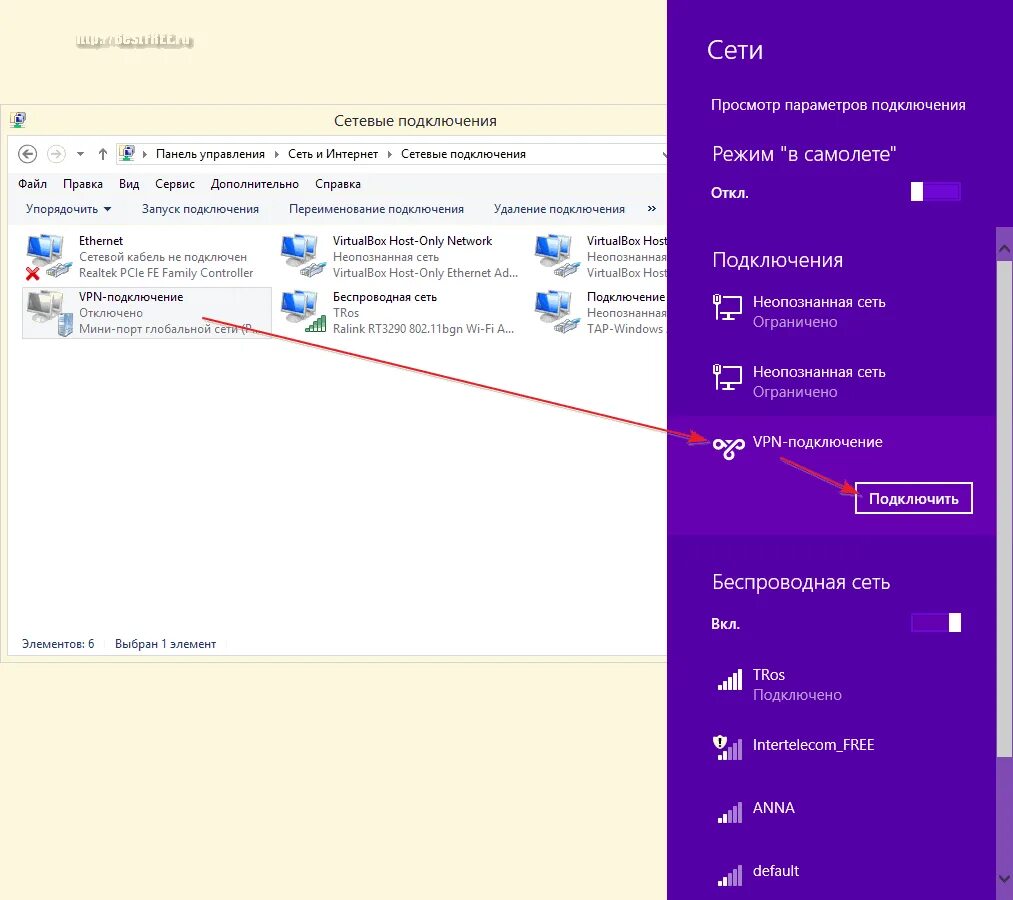Go back with the Back arrow
The image size is (1013, 900).
pos(27,154)
